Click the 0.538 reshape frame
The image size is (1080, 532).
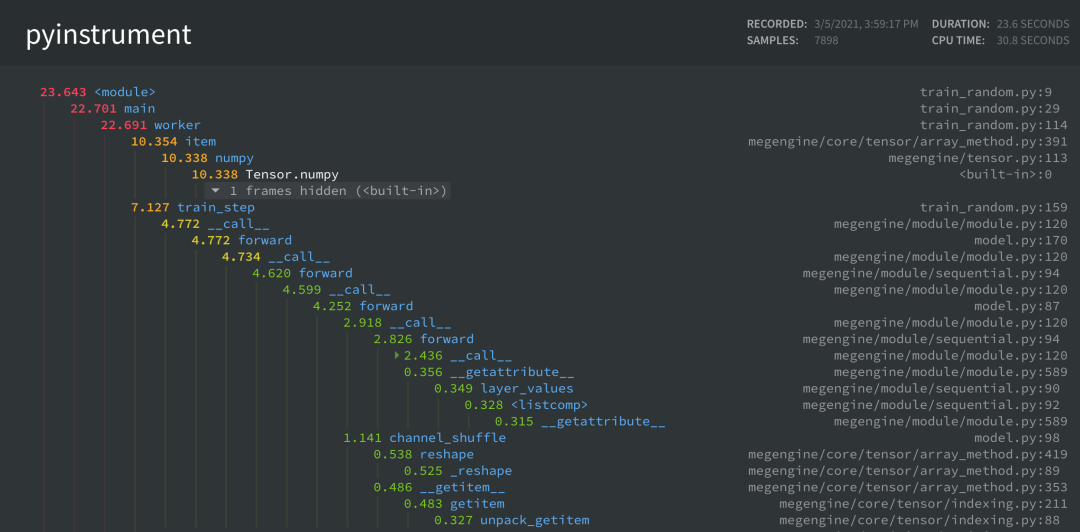tap(424, 455)
